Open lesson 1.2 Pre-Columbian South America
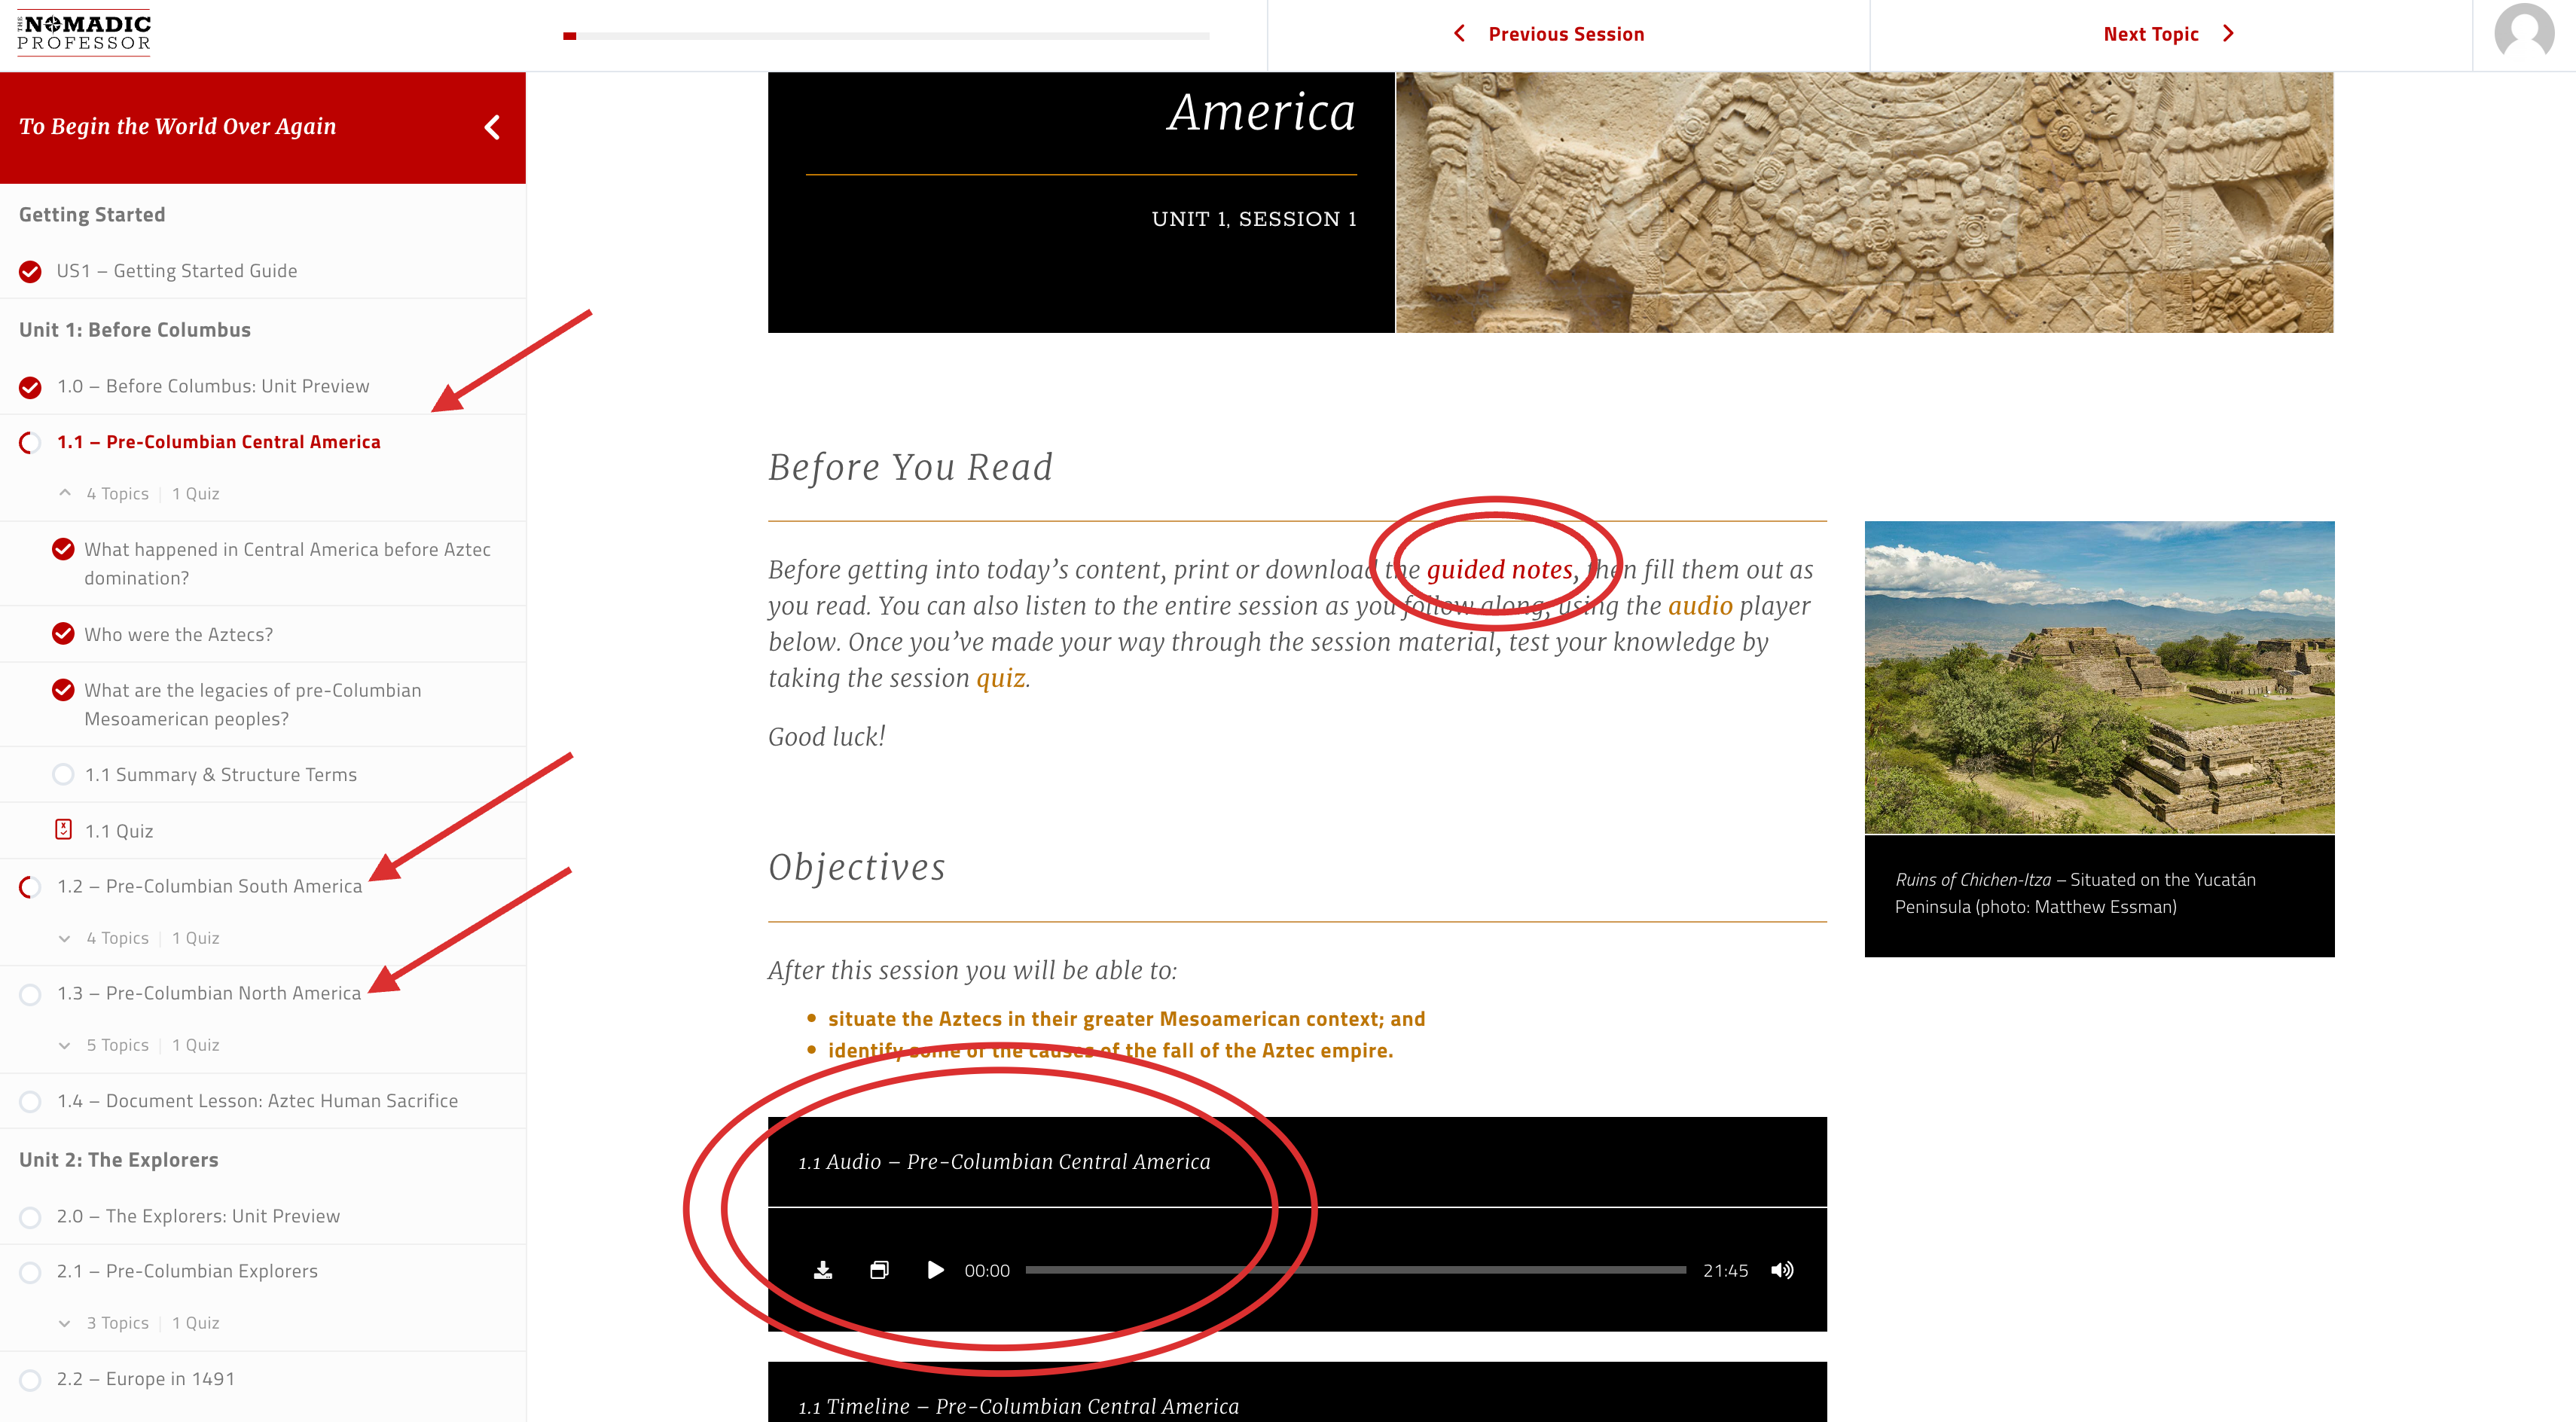 pos(209,886)
